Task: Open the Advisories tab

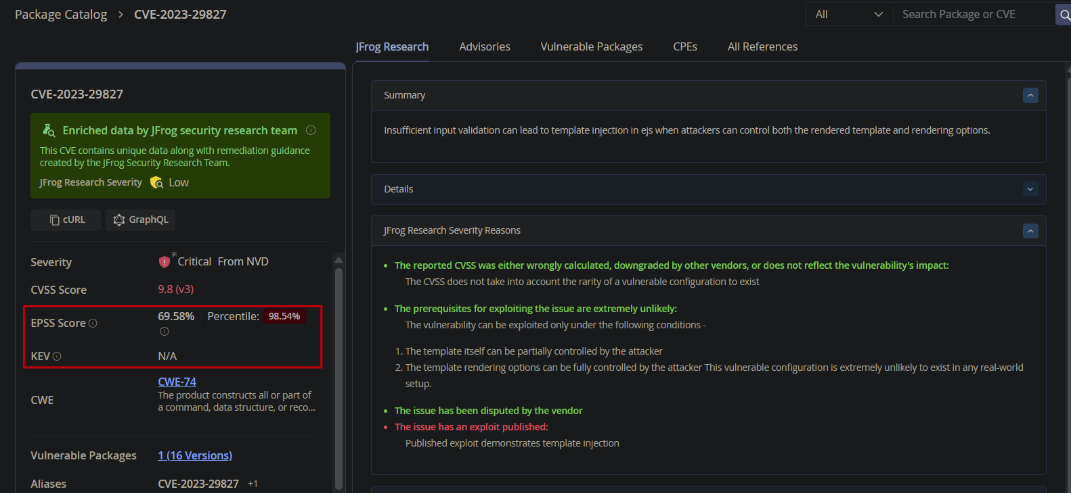Action: click(x=484, y=46)
